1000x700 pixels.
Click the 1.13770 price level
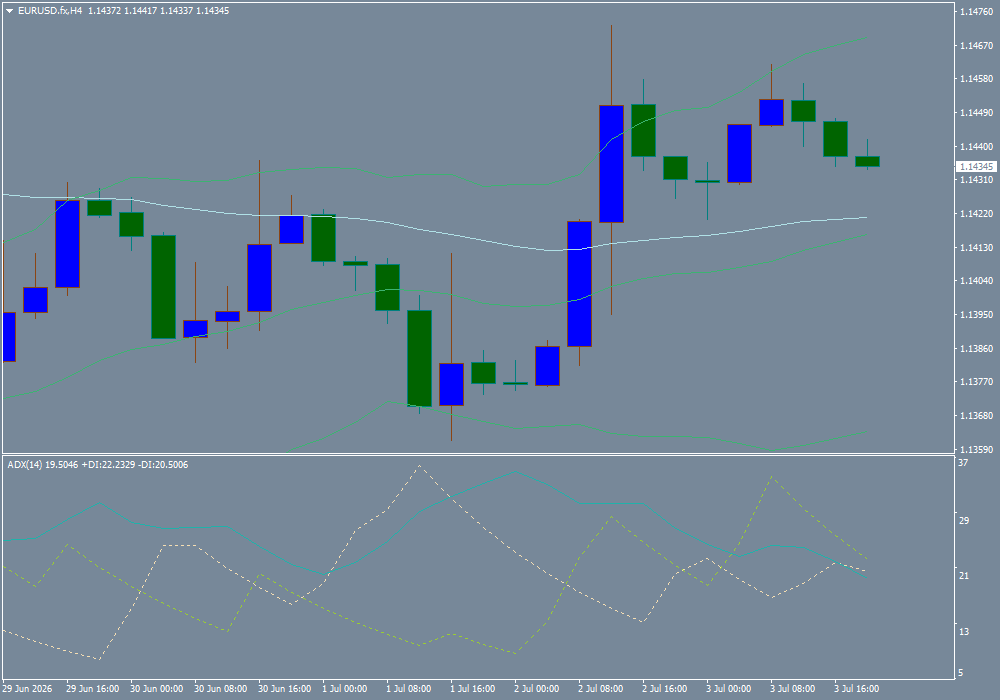(976, 382)
